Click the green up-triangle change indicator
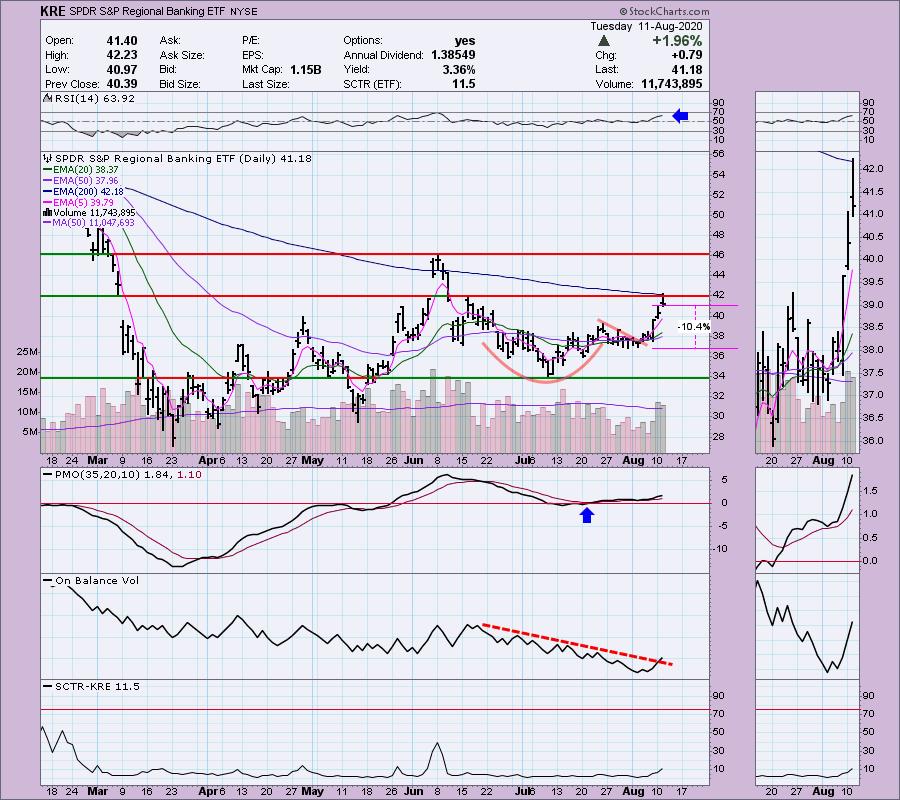Viewport: 900px width, 800px height. coord(603,41)
